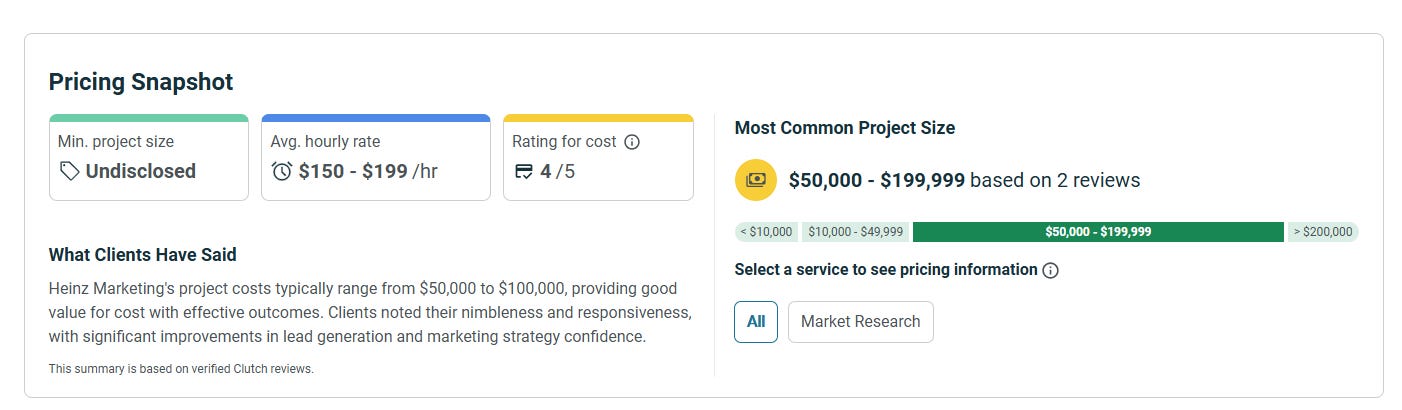Click the info icon beside Select a service

[1050, 270]
